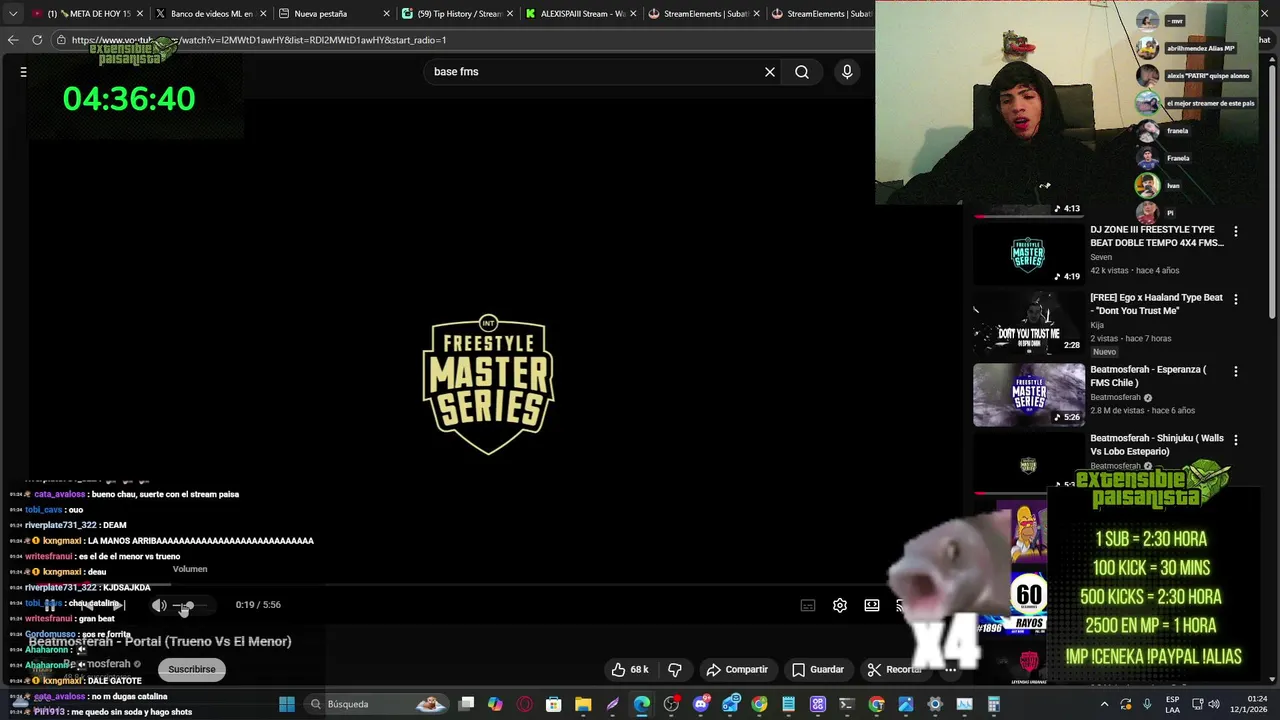The height and width of the screenshot is (720, 1280).
Task: Open Windows Settings gear on taskbar
Action: [x=935, y=704]
